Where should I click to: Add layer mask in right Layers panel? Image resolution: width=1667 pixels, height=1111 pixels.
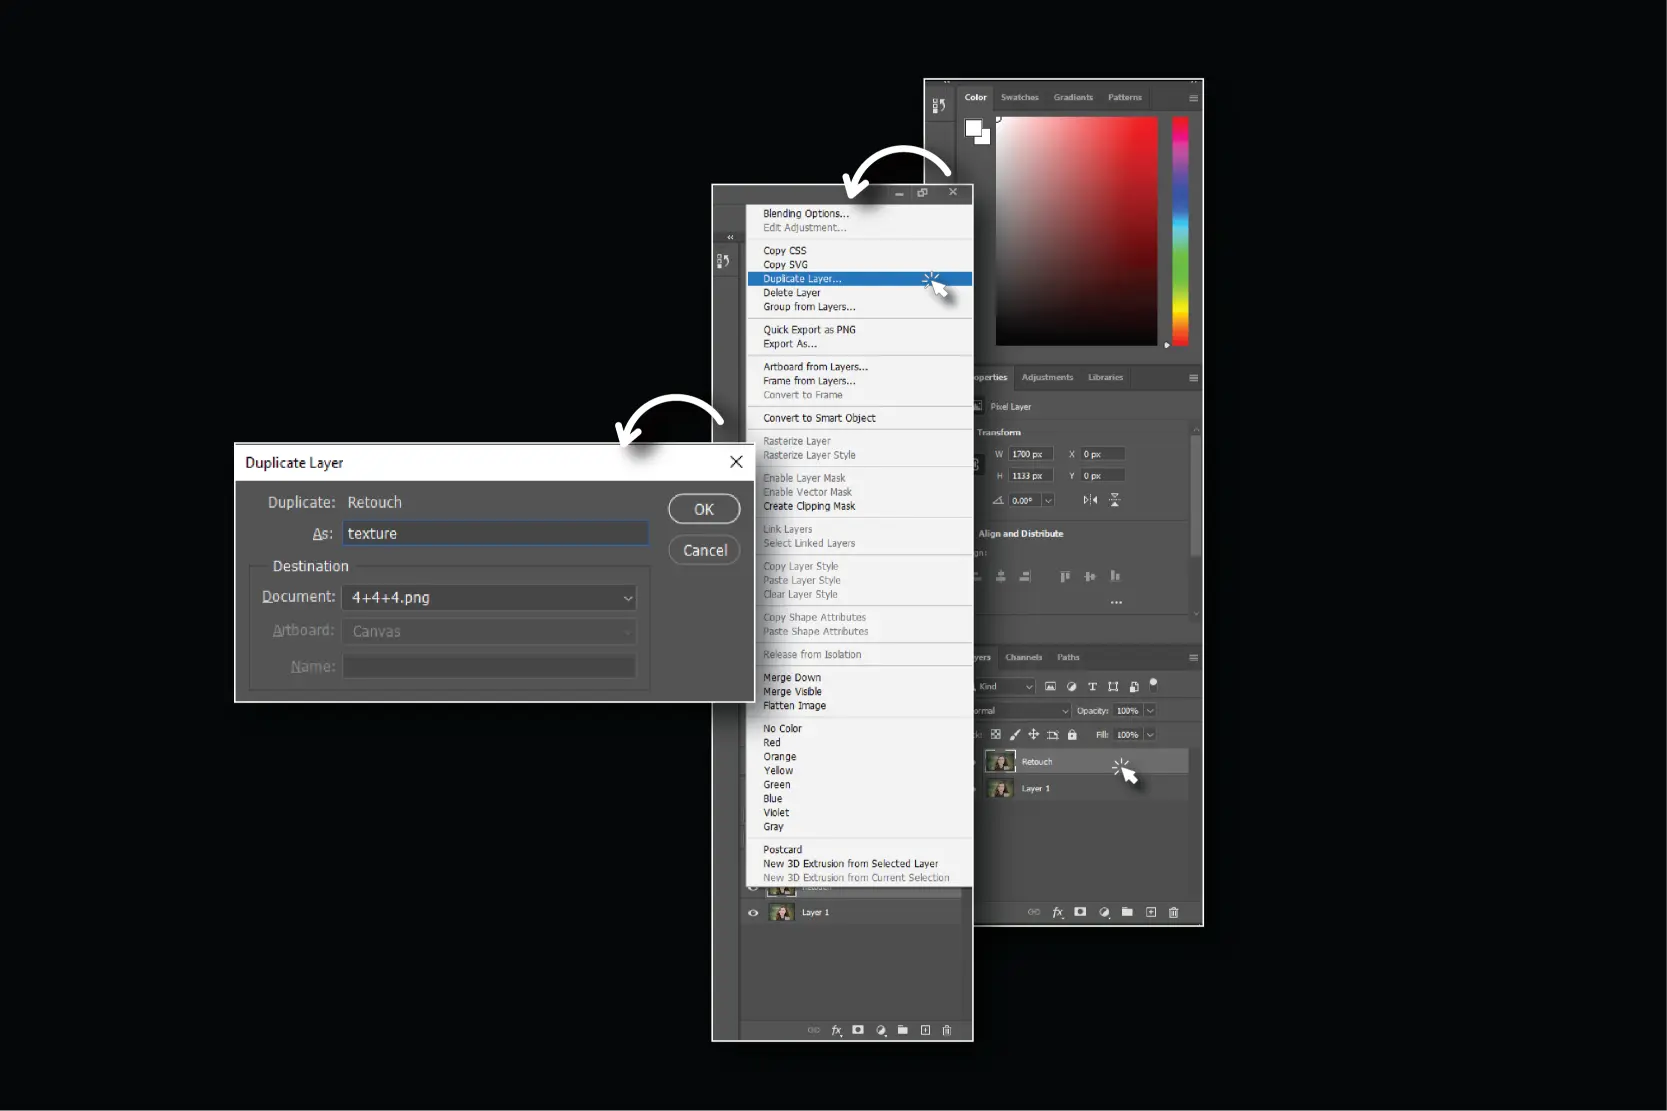coord(1080,912)
